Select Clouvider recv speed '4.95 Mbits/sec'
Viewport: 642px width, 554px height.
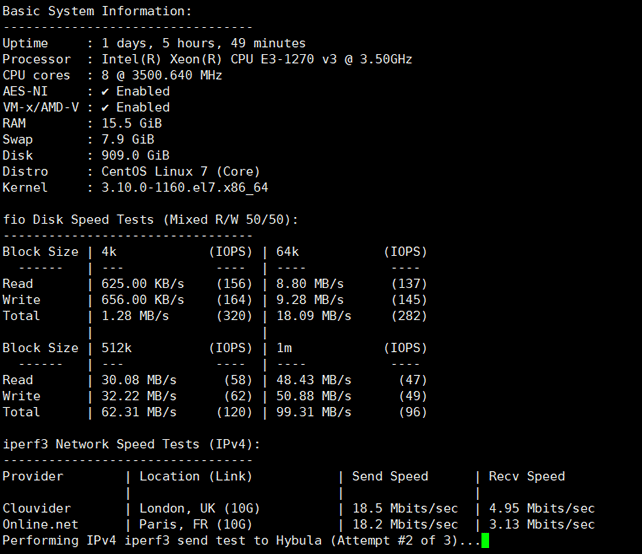click(542, 509)
